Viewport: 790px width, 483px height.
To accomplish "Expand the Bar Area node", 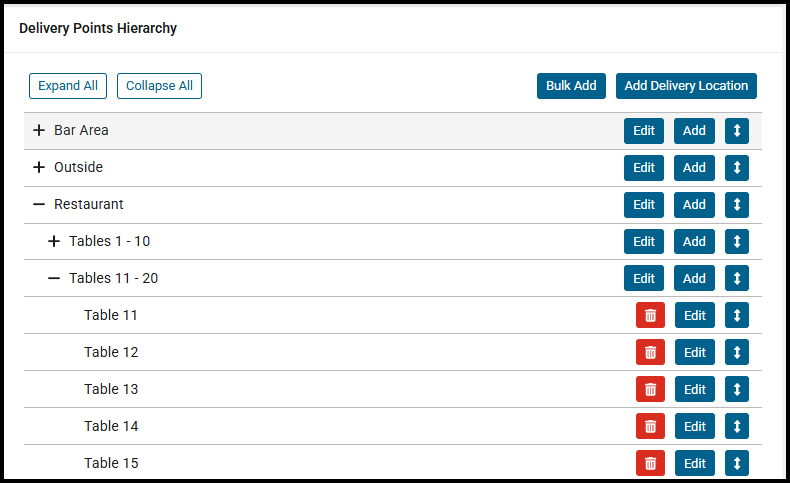I will pyautogui.click(x=39, y=130).
